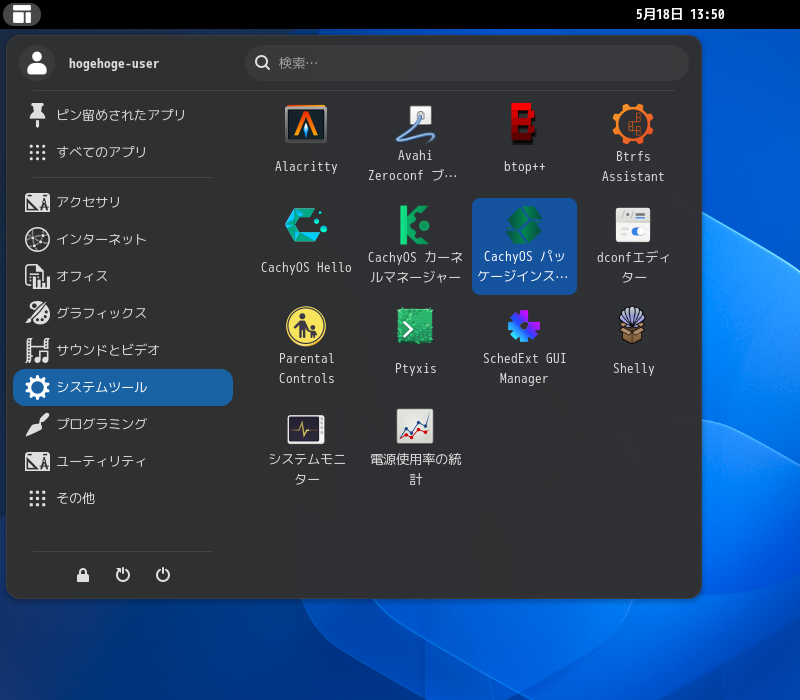Click the hogehoge-user avatar icon
The height and width of the screenshot is (700, 800).
[x=37, y=63]
